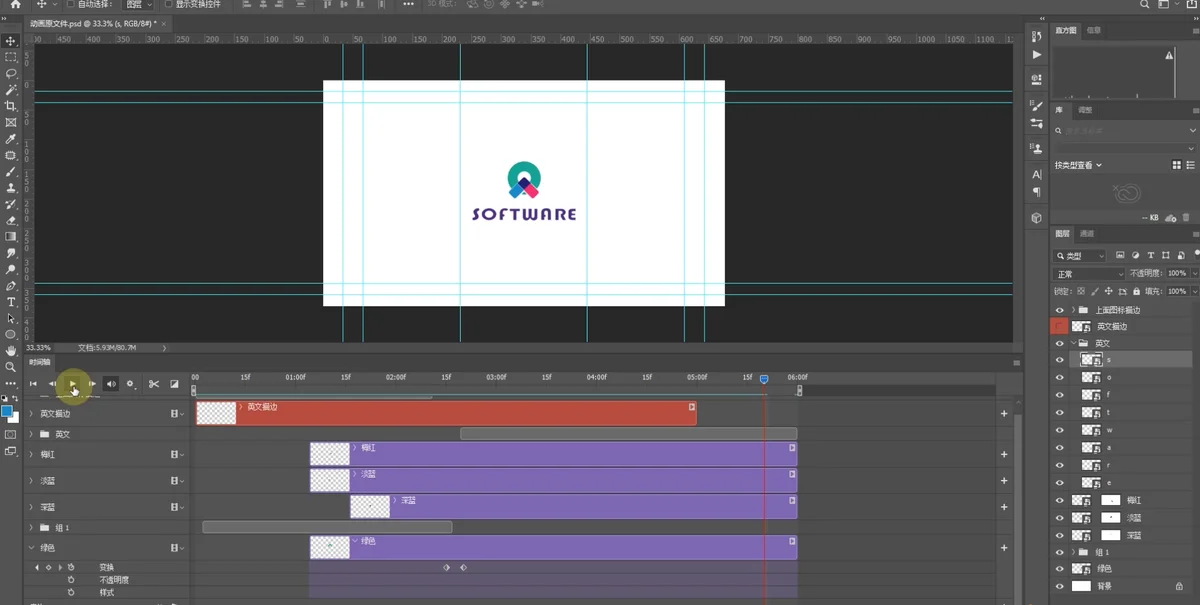
Task: Open the three-dot options bar menu
Action: pyautogui.click(x=408, y=4)
